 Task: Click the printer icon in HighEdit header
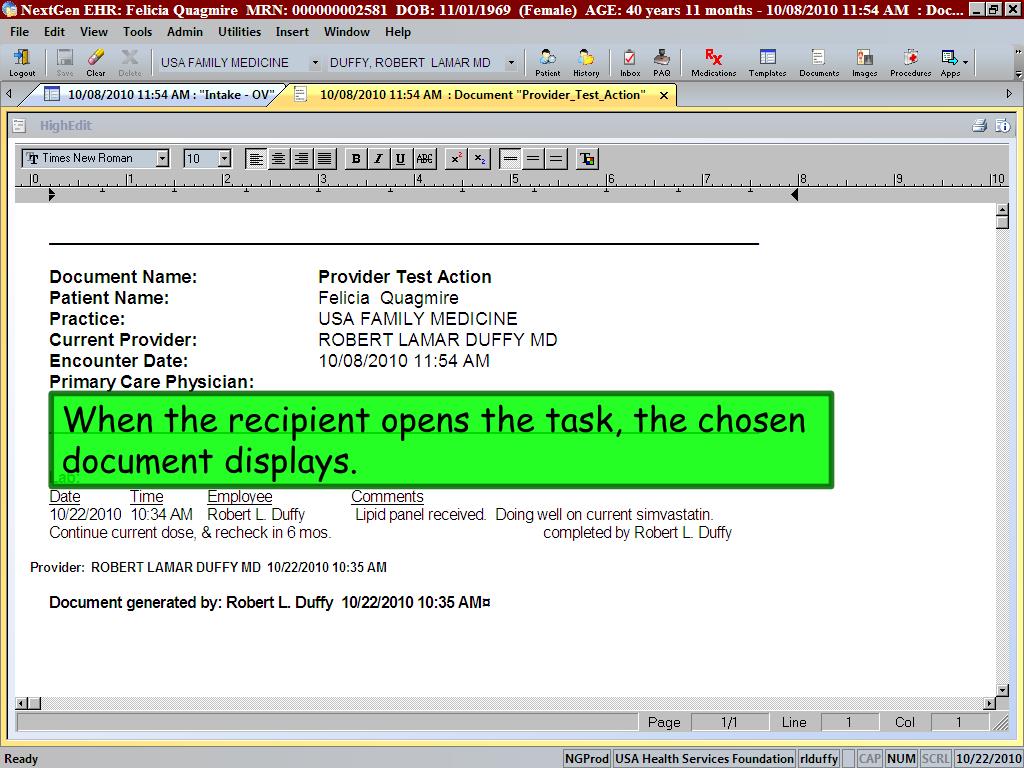(979, 125)
